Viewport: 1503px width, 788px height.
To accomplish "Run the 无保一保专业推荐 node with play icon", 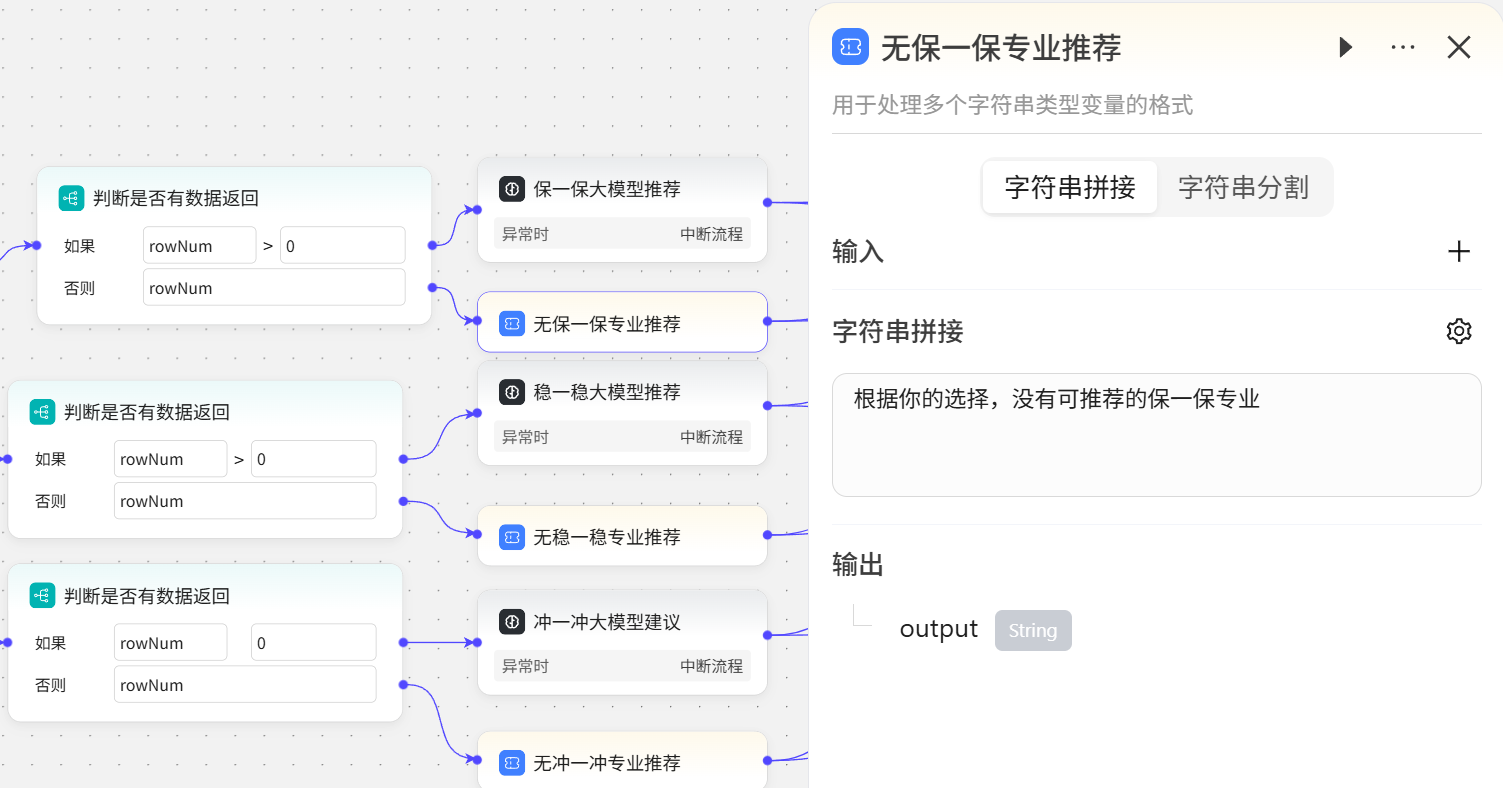I will pos(1346,47).
